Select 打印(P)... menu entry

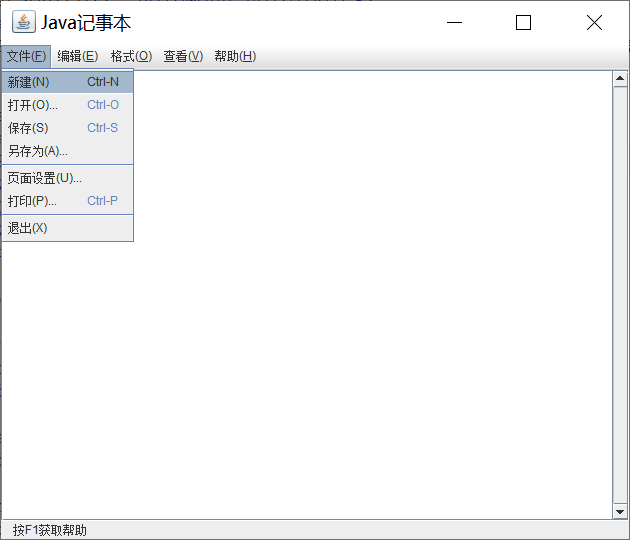click(68, 200)
